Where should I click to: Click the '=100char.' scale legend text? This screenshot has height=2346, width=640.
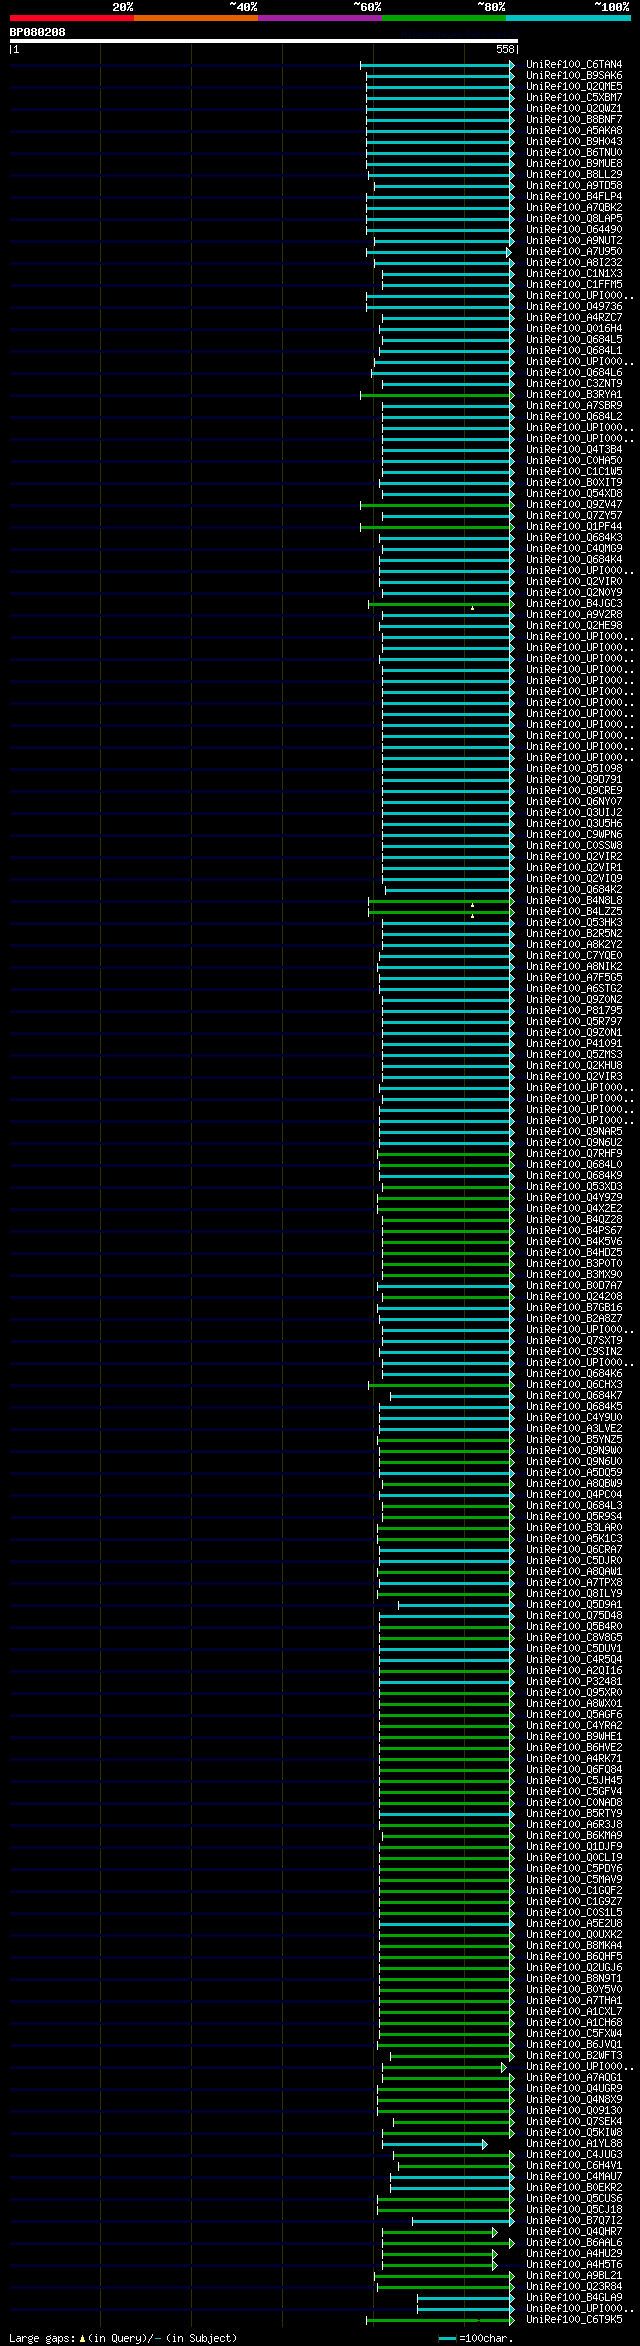point(486,2338)
